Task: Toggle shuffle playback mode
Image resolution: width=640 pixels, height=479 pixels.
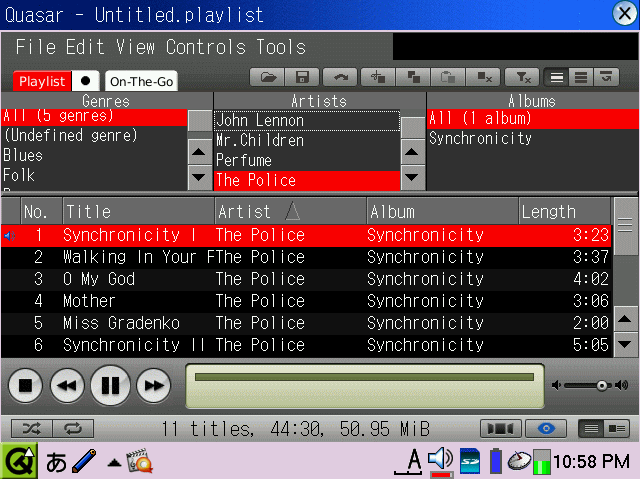Action: coord(32,429)
